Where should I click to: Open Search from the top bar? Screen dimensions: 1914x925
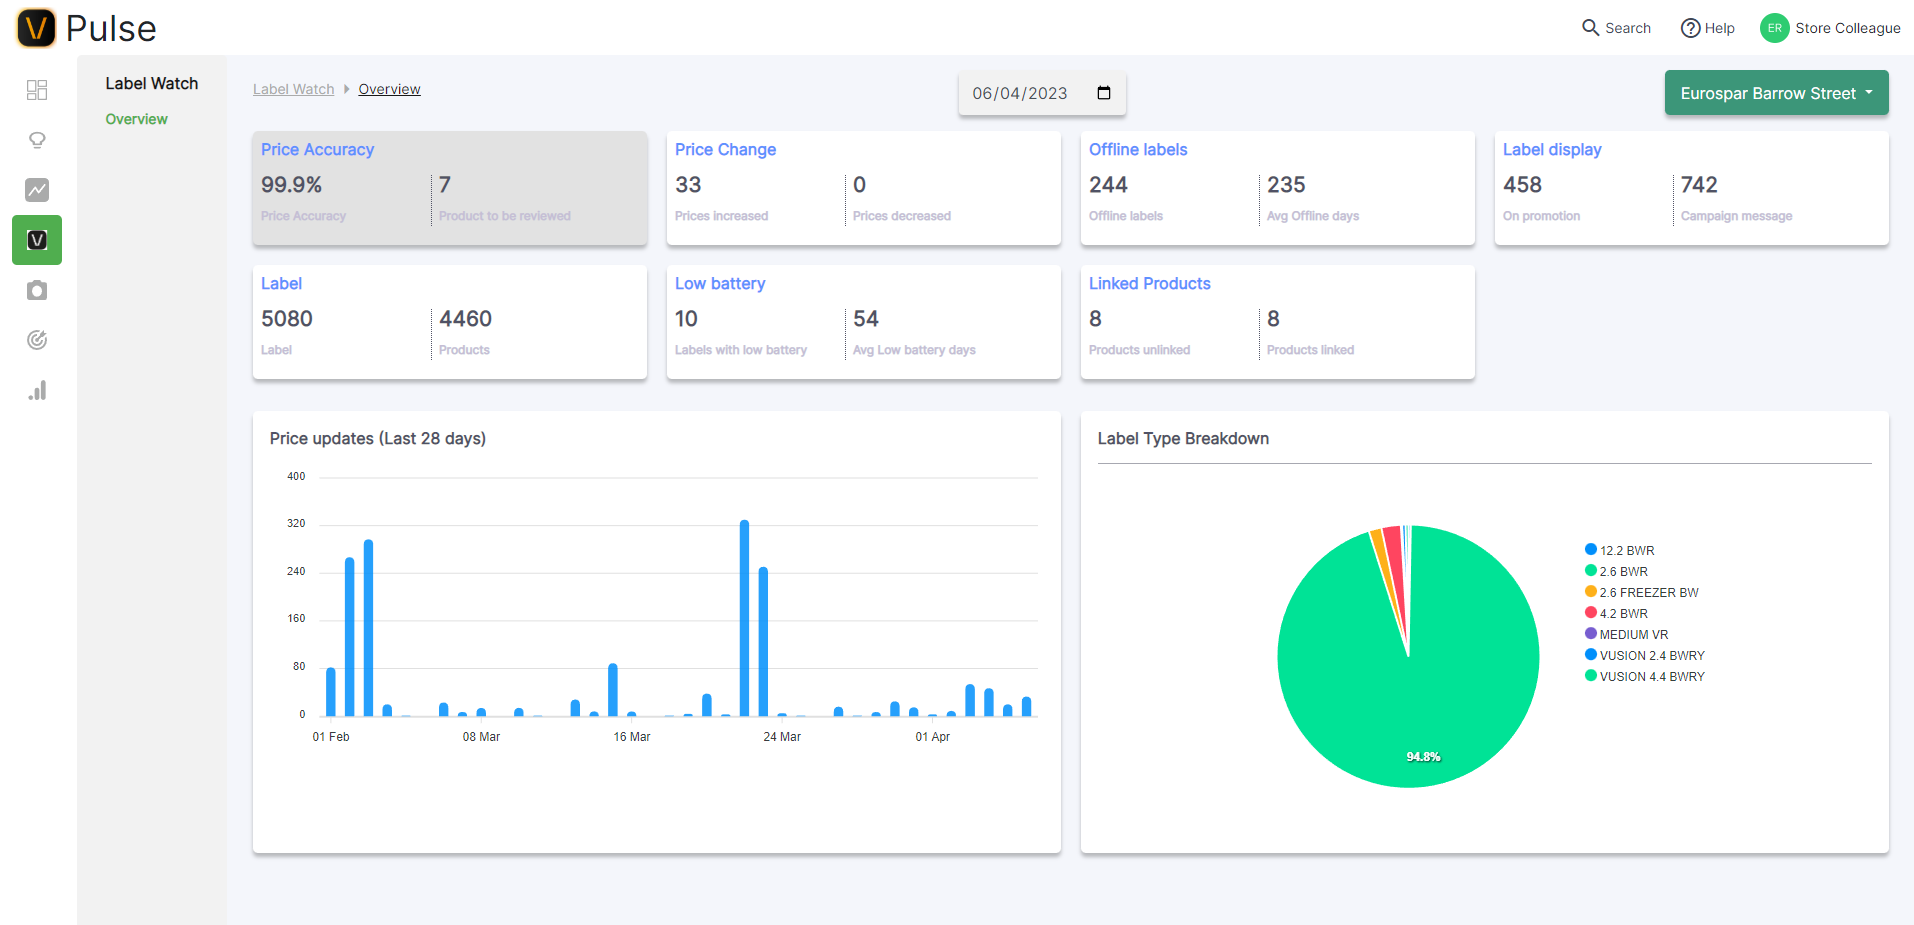(1616, 28)
